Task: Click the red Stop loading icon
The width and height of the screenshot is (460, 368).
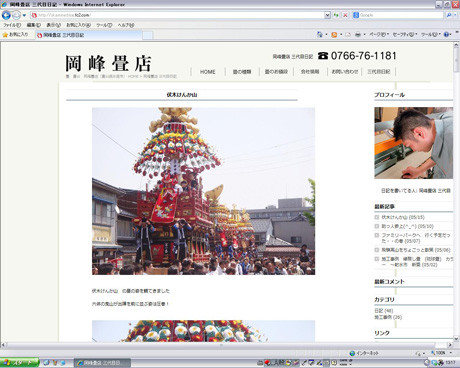Action: [345, 15]
